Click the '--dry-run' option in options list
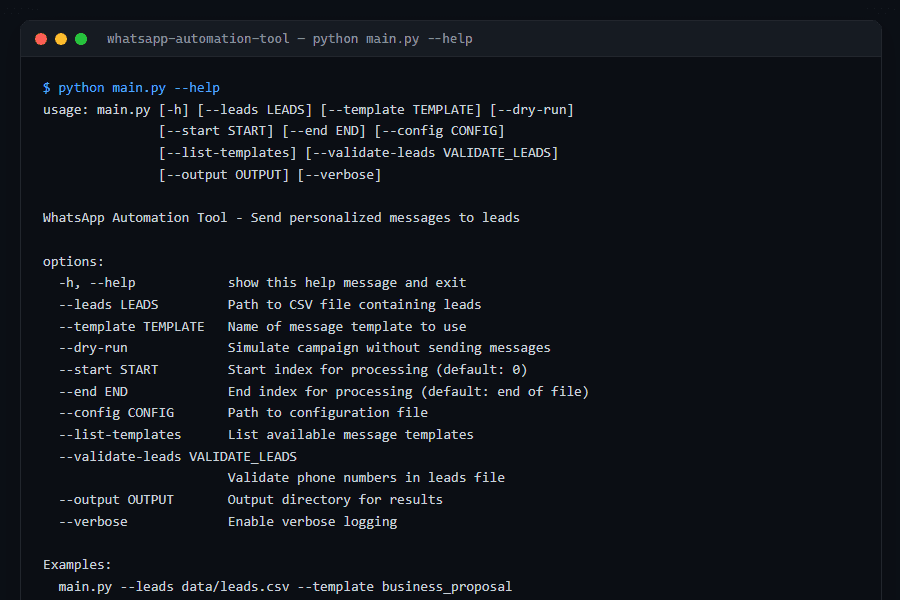This screenshot has width=900, height=600. pyautogui.click(x=93, y=348)
